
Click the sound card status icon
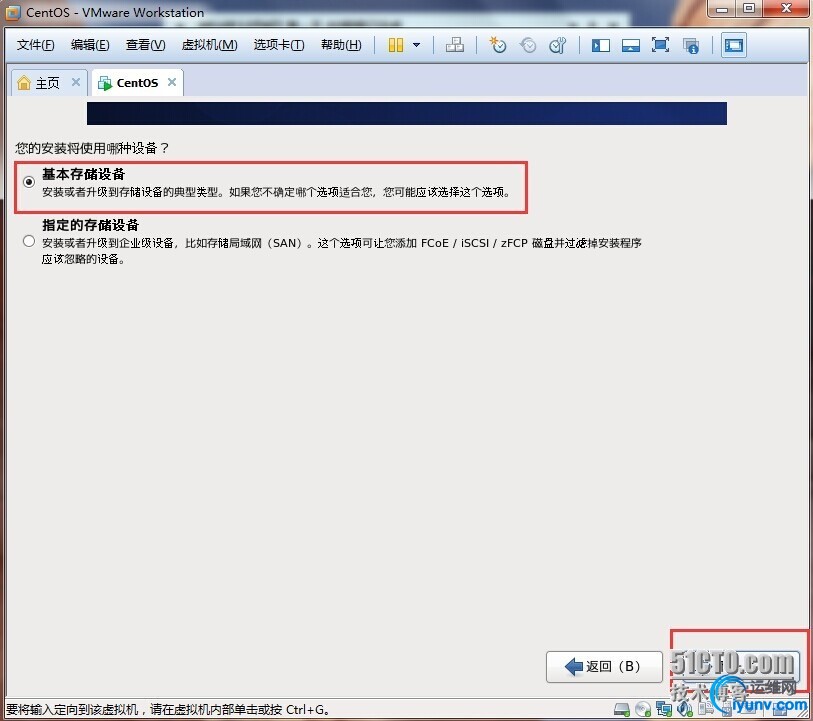coord(684,709)
